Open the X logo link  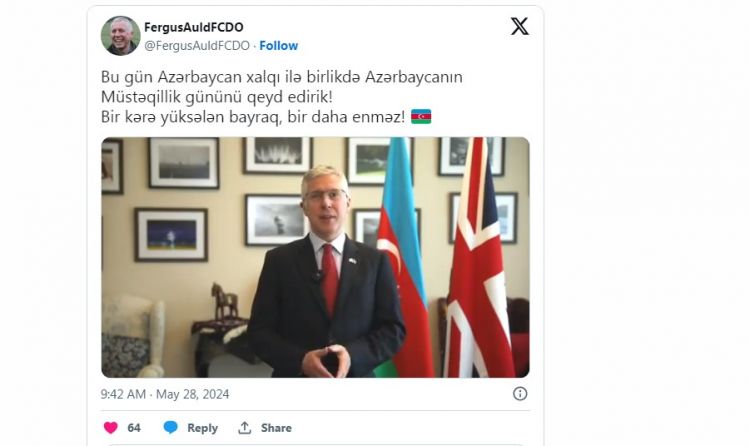[x=519, y=26]
